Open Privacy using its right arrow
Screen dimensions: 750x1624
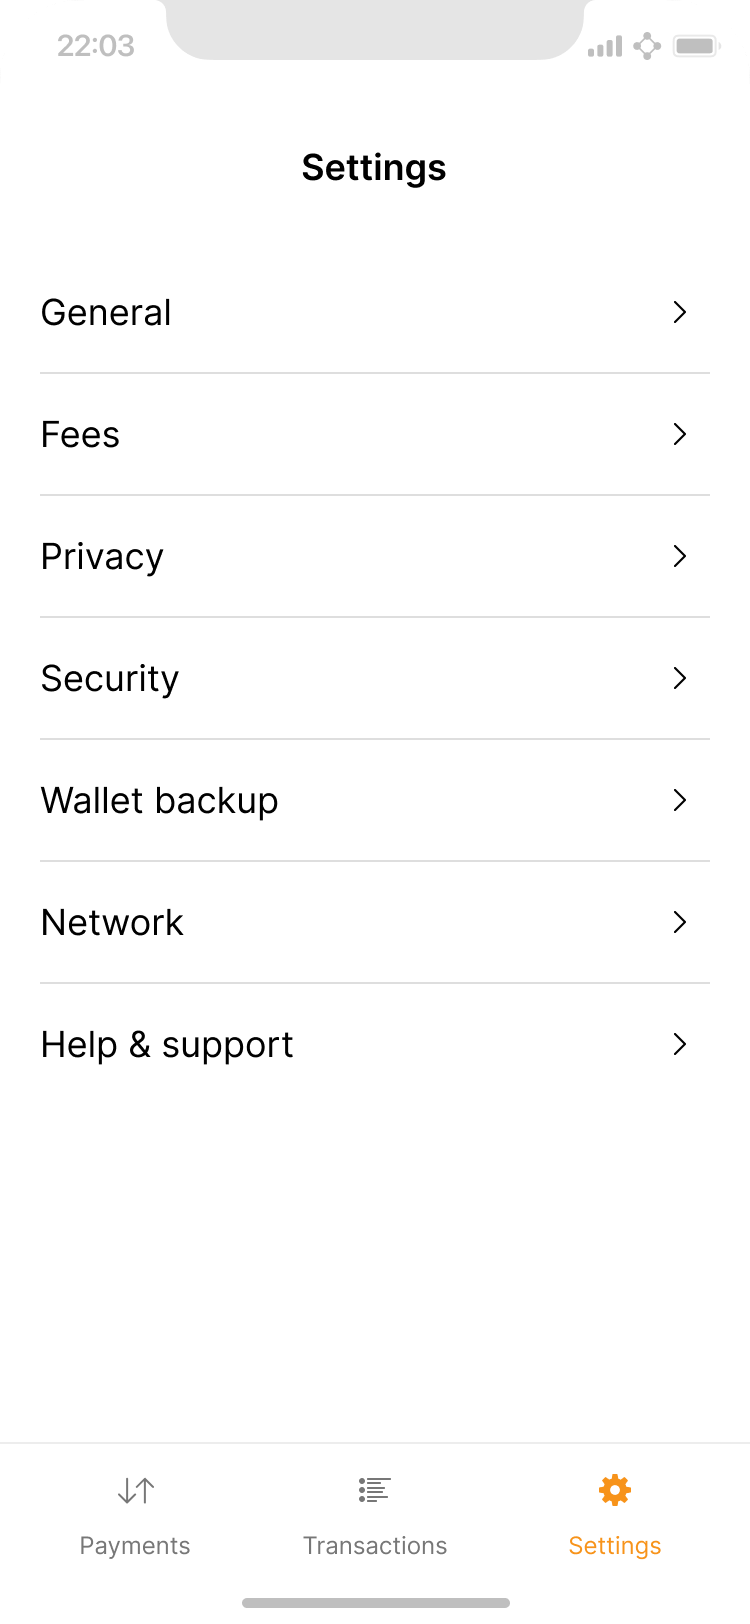[680, 557]
